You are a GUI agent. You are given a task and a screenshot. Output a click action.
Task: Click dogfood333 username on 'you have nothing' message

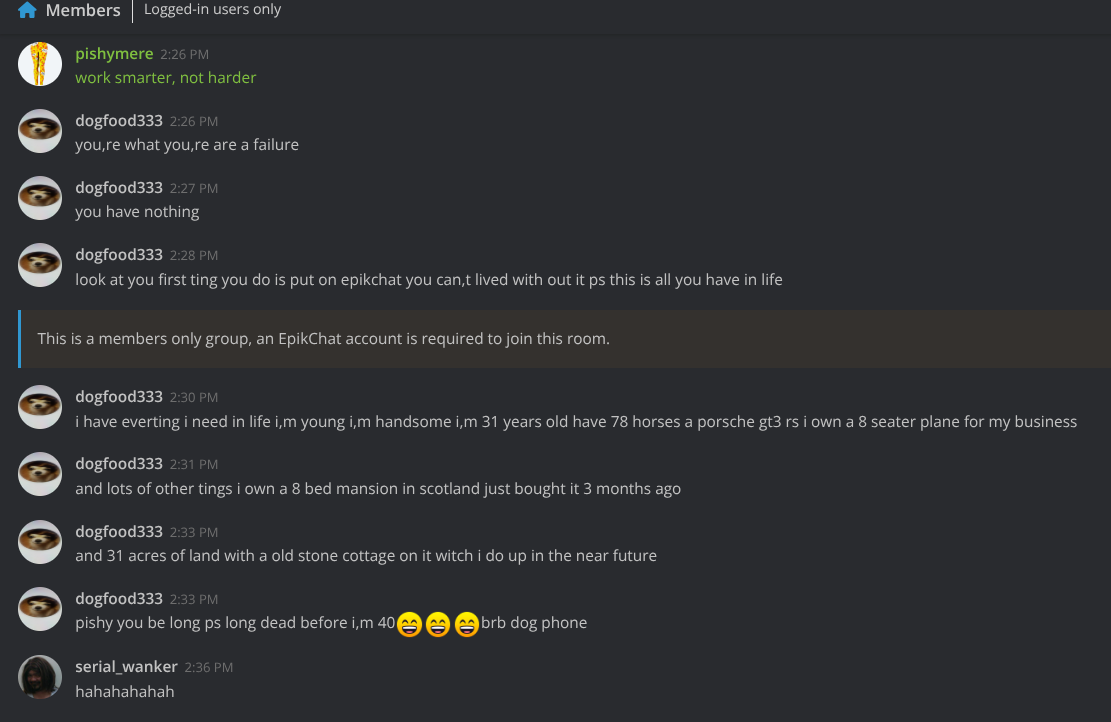click(118, 188)
